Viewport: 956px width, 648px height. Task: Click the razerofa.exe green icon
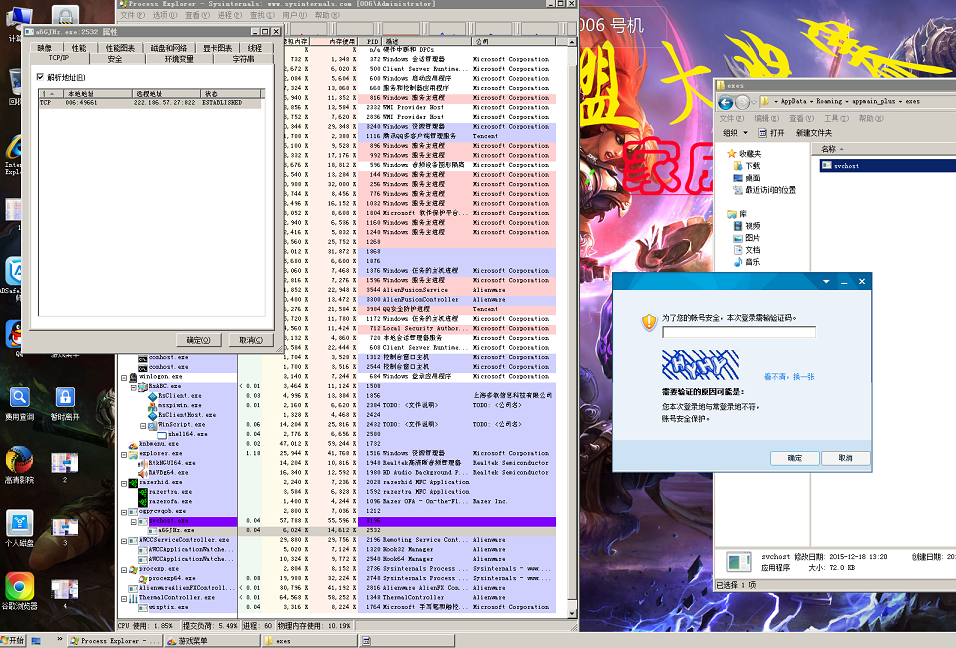coord(143,502)
